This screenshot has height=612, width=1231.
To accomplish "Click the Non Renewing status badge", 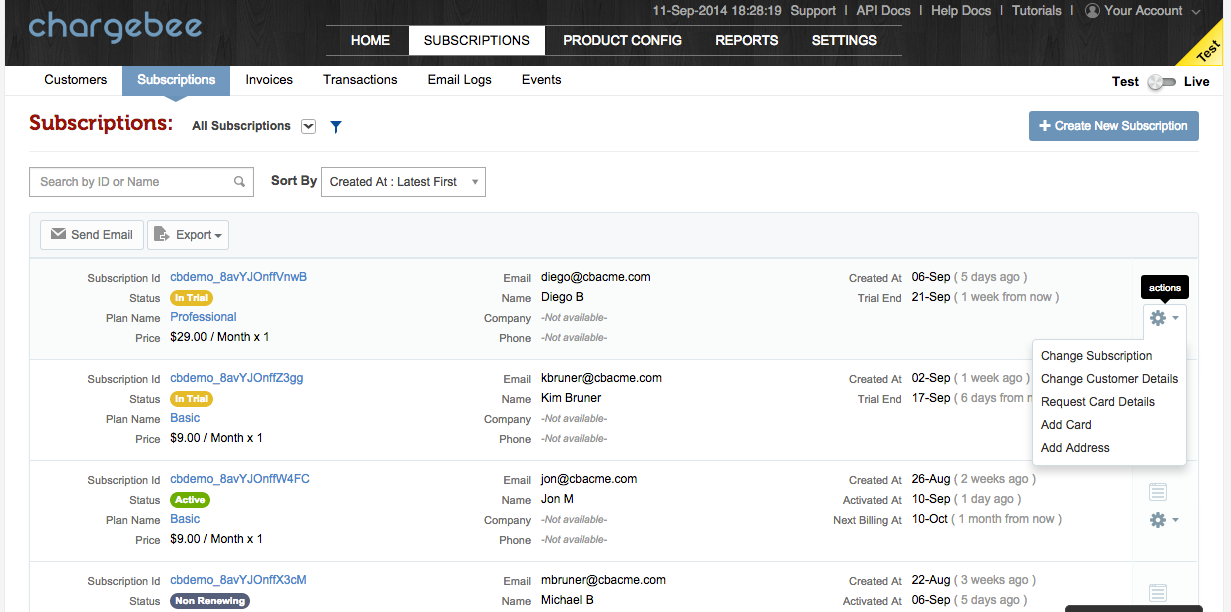I will click(209, 601).
